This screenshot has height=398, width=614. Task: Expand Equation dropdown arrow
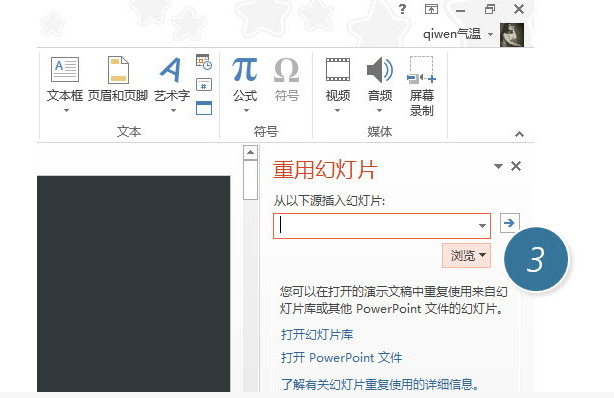click(x=246, y=110)
